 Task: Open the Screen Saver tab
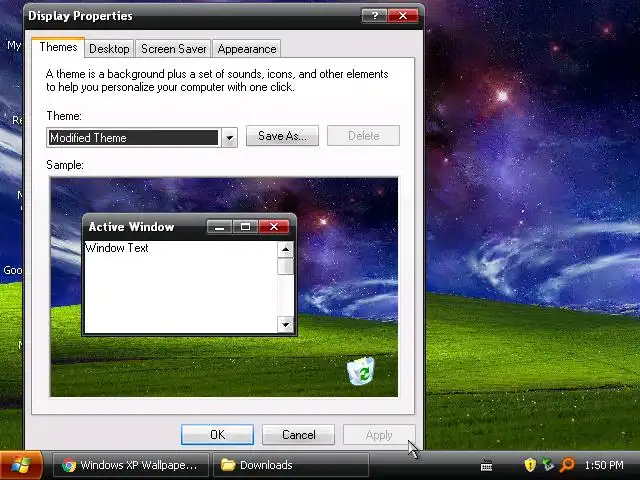(173, 49)
